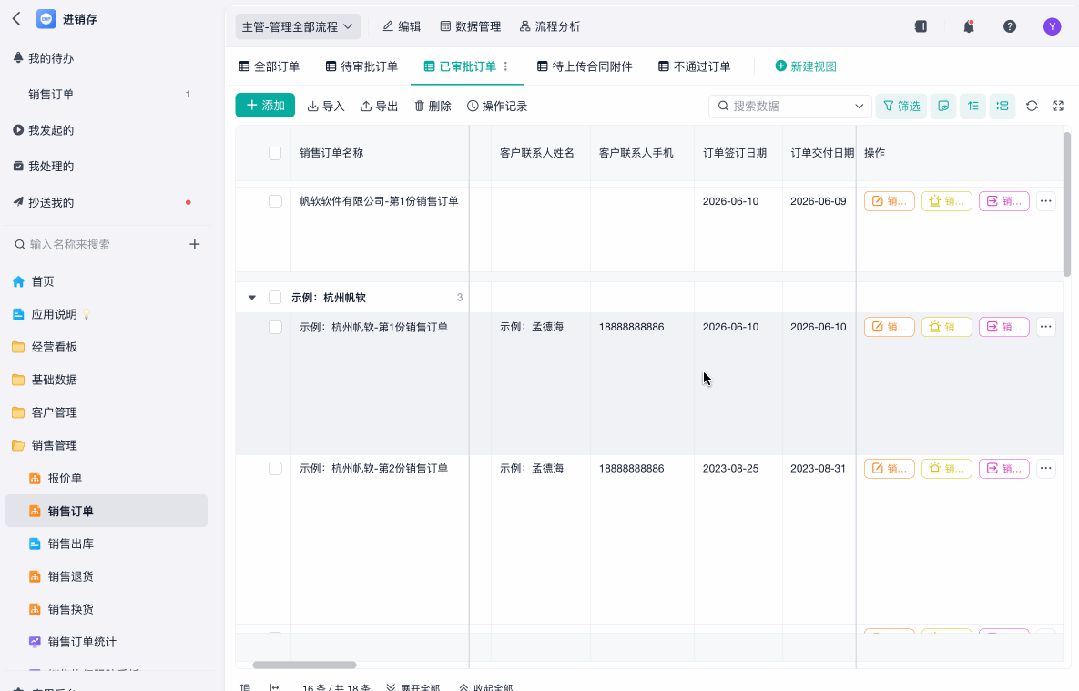Click the orange edit button for 杭州帆软-第1份 row
The height and width of the screenshot is (691, 1079).
coord(889,326)
